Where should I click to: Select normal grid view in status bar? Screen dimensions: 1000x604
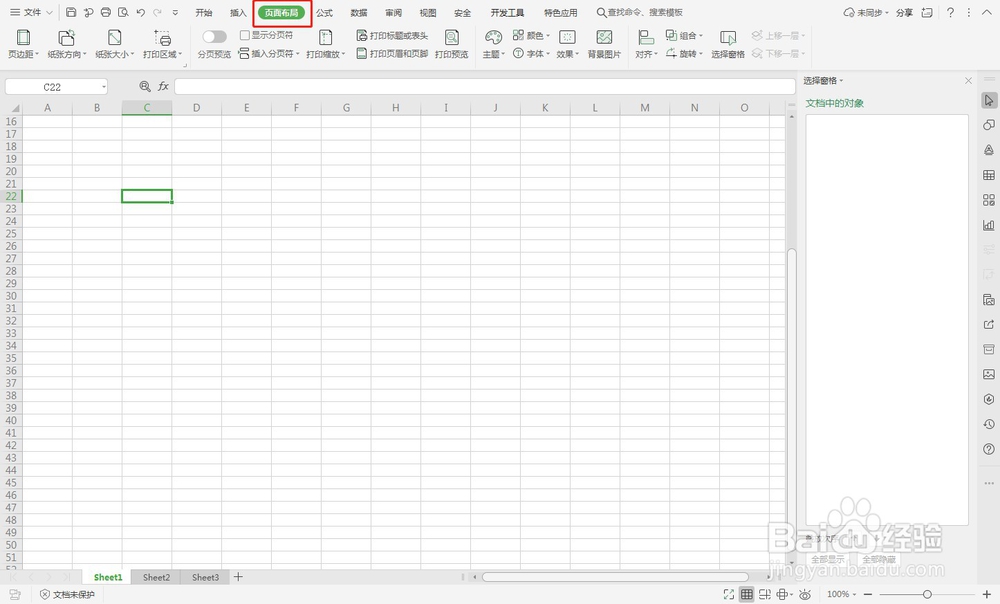click(x=746, y=594)
